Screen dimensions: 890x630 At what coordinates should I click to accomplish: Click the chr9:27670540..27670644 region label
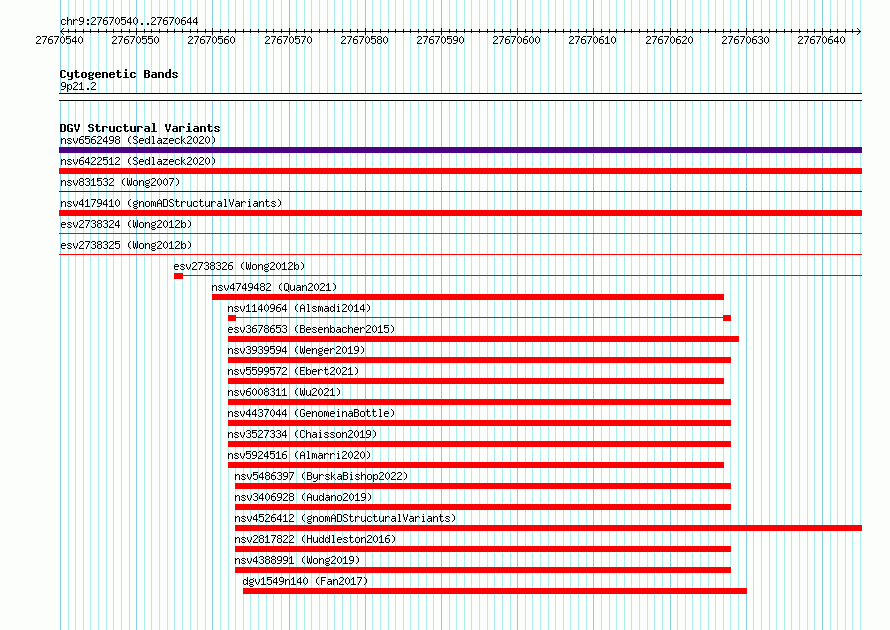pos(129,22)
